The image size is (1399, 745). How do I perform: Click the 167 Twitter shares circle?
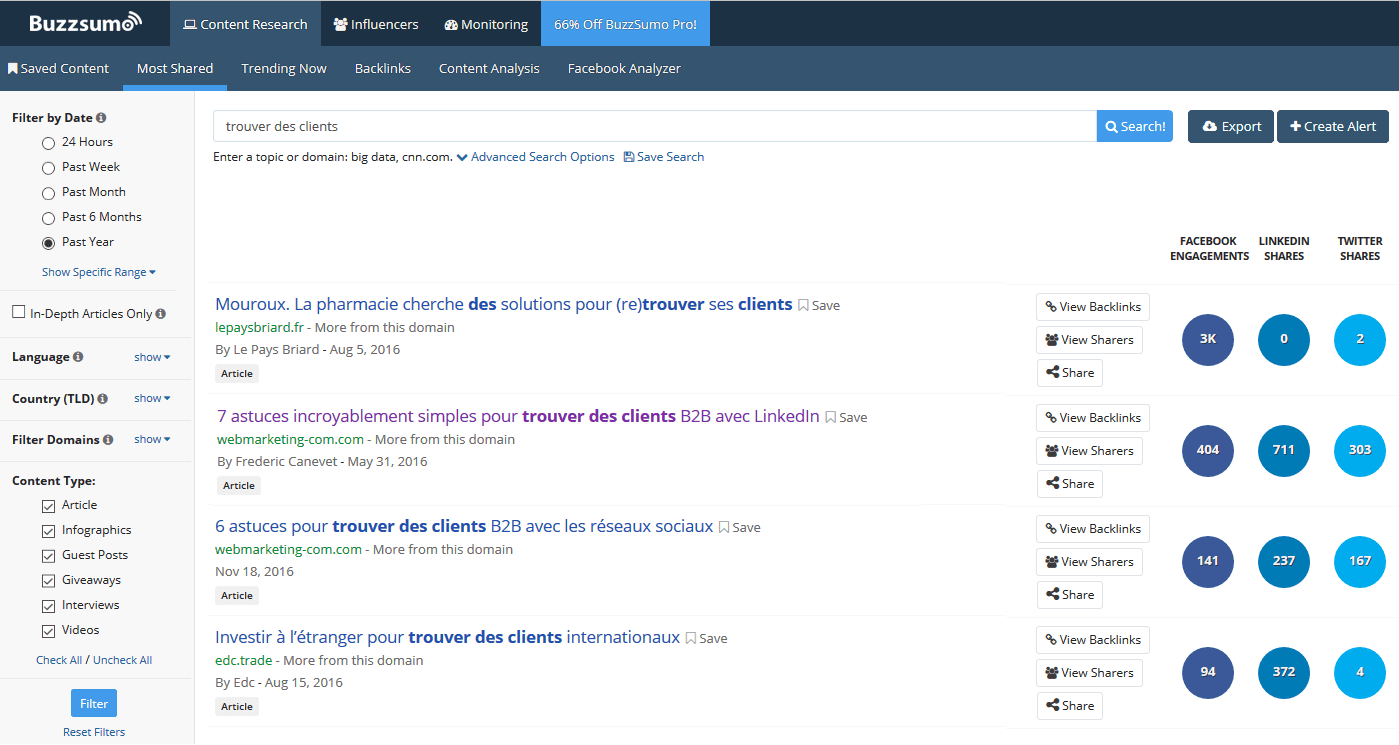(x=1360, y=561)
